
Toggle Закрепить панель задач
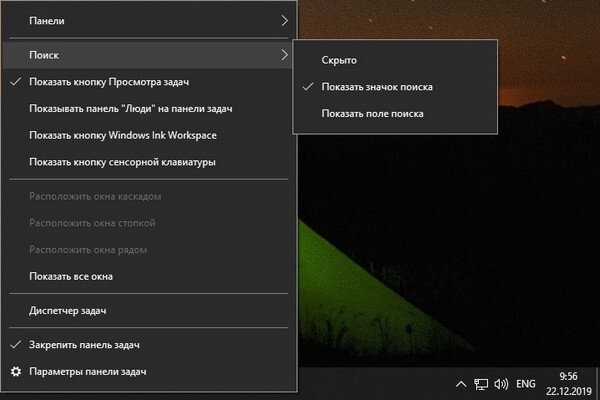point(149,345)
